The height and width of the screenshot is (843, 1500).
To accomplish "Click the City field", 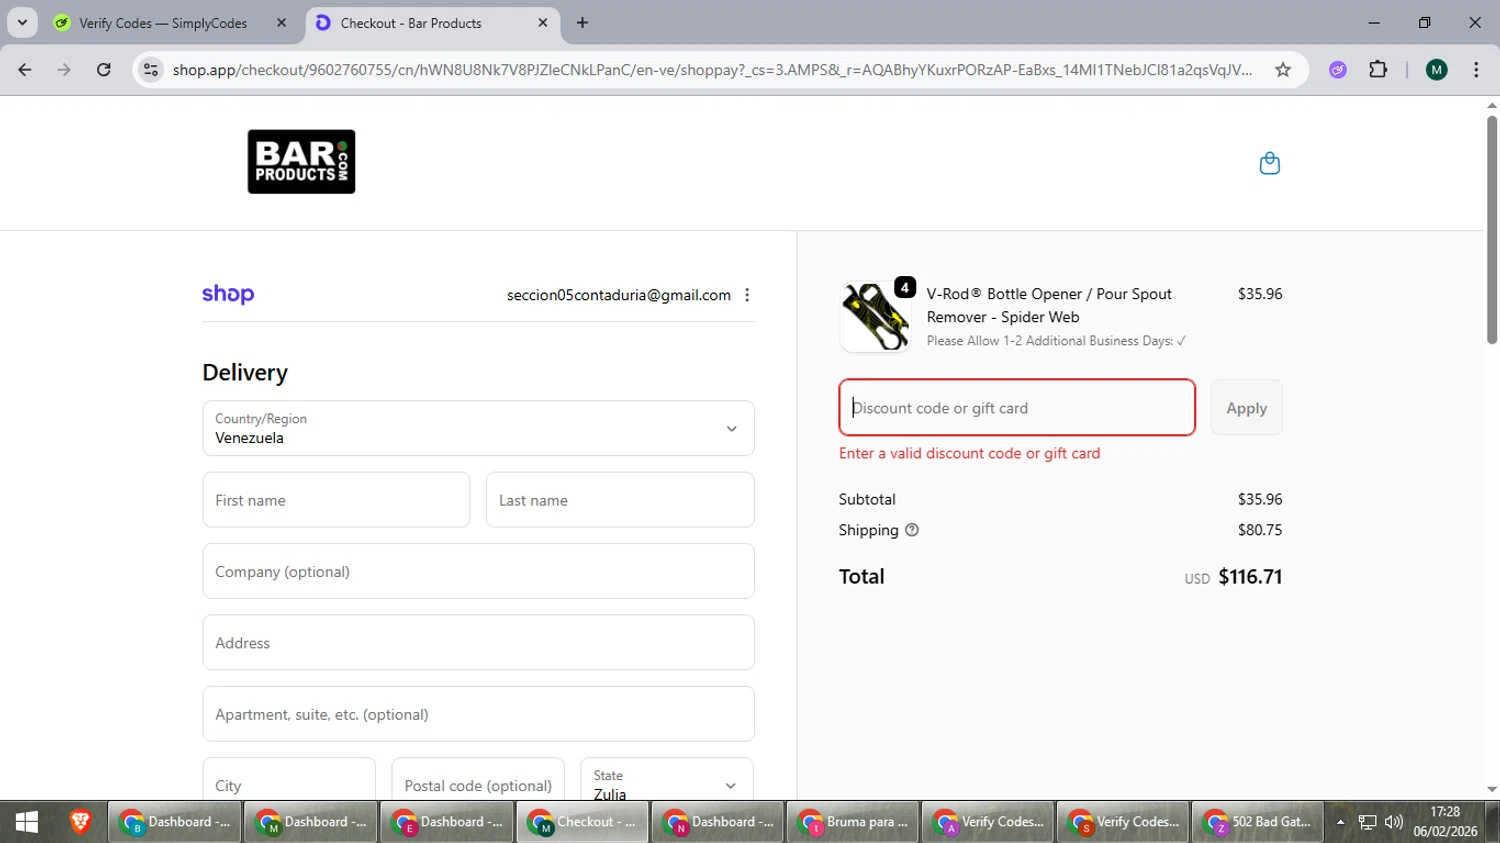I will pos(289,785).
